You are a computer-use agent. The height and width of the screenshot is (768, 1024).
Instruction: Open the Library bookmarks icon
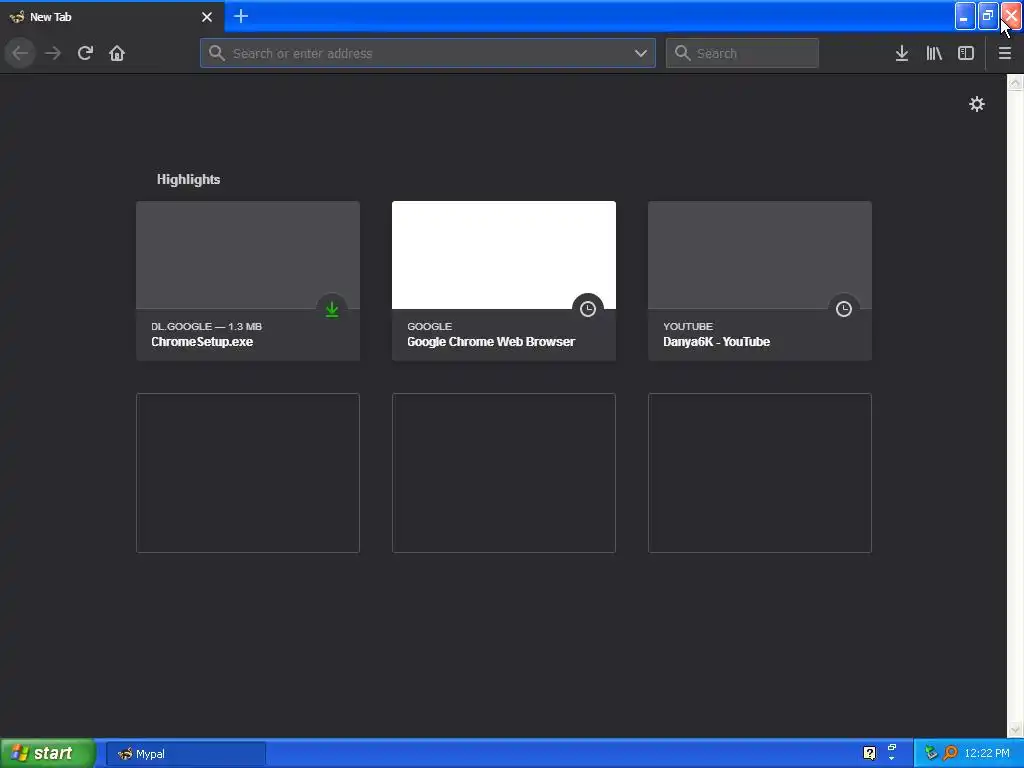(x=934, y=53)
